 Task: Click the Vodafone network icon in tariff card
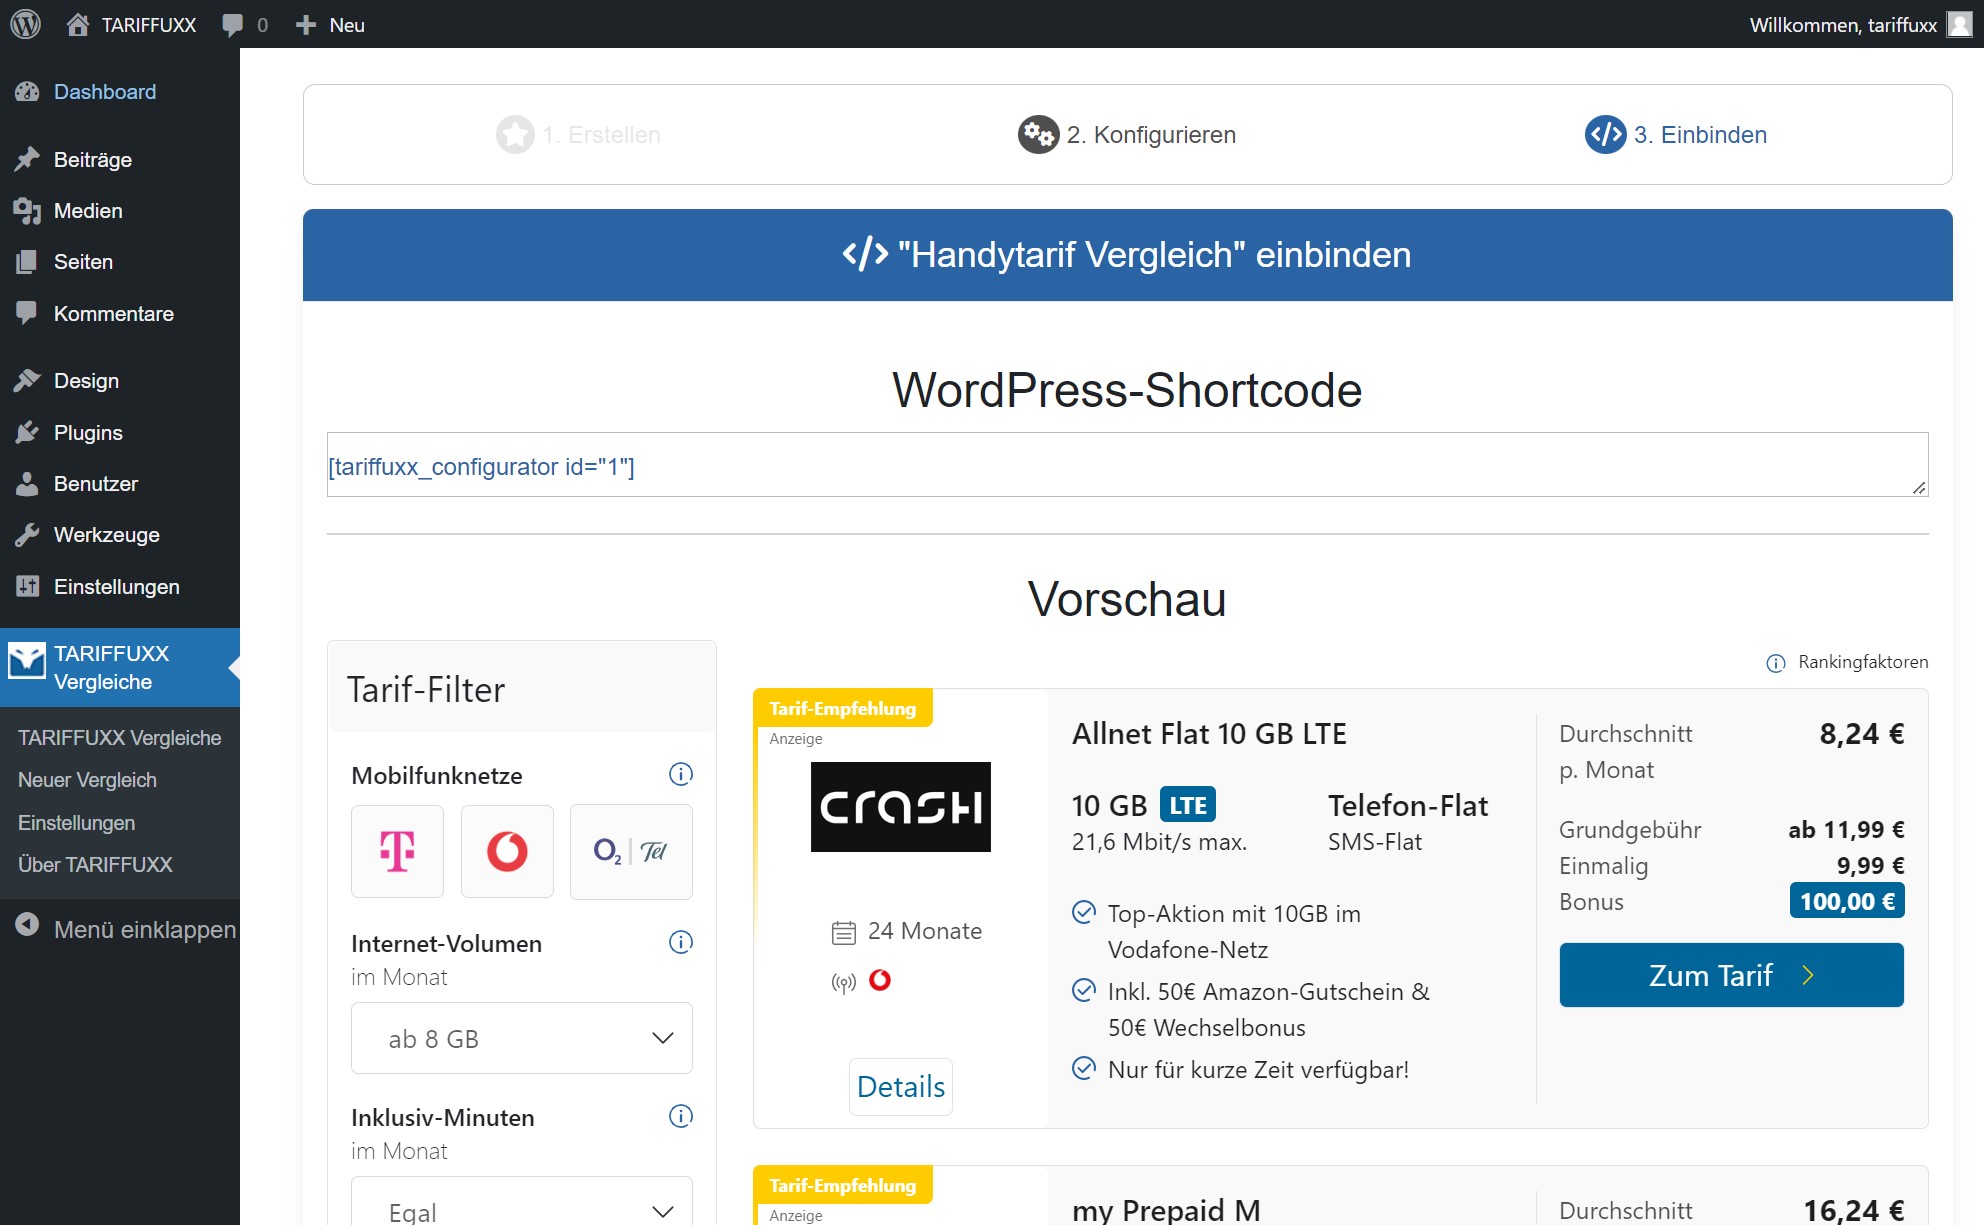tap(880, 980)
